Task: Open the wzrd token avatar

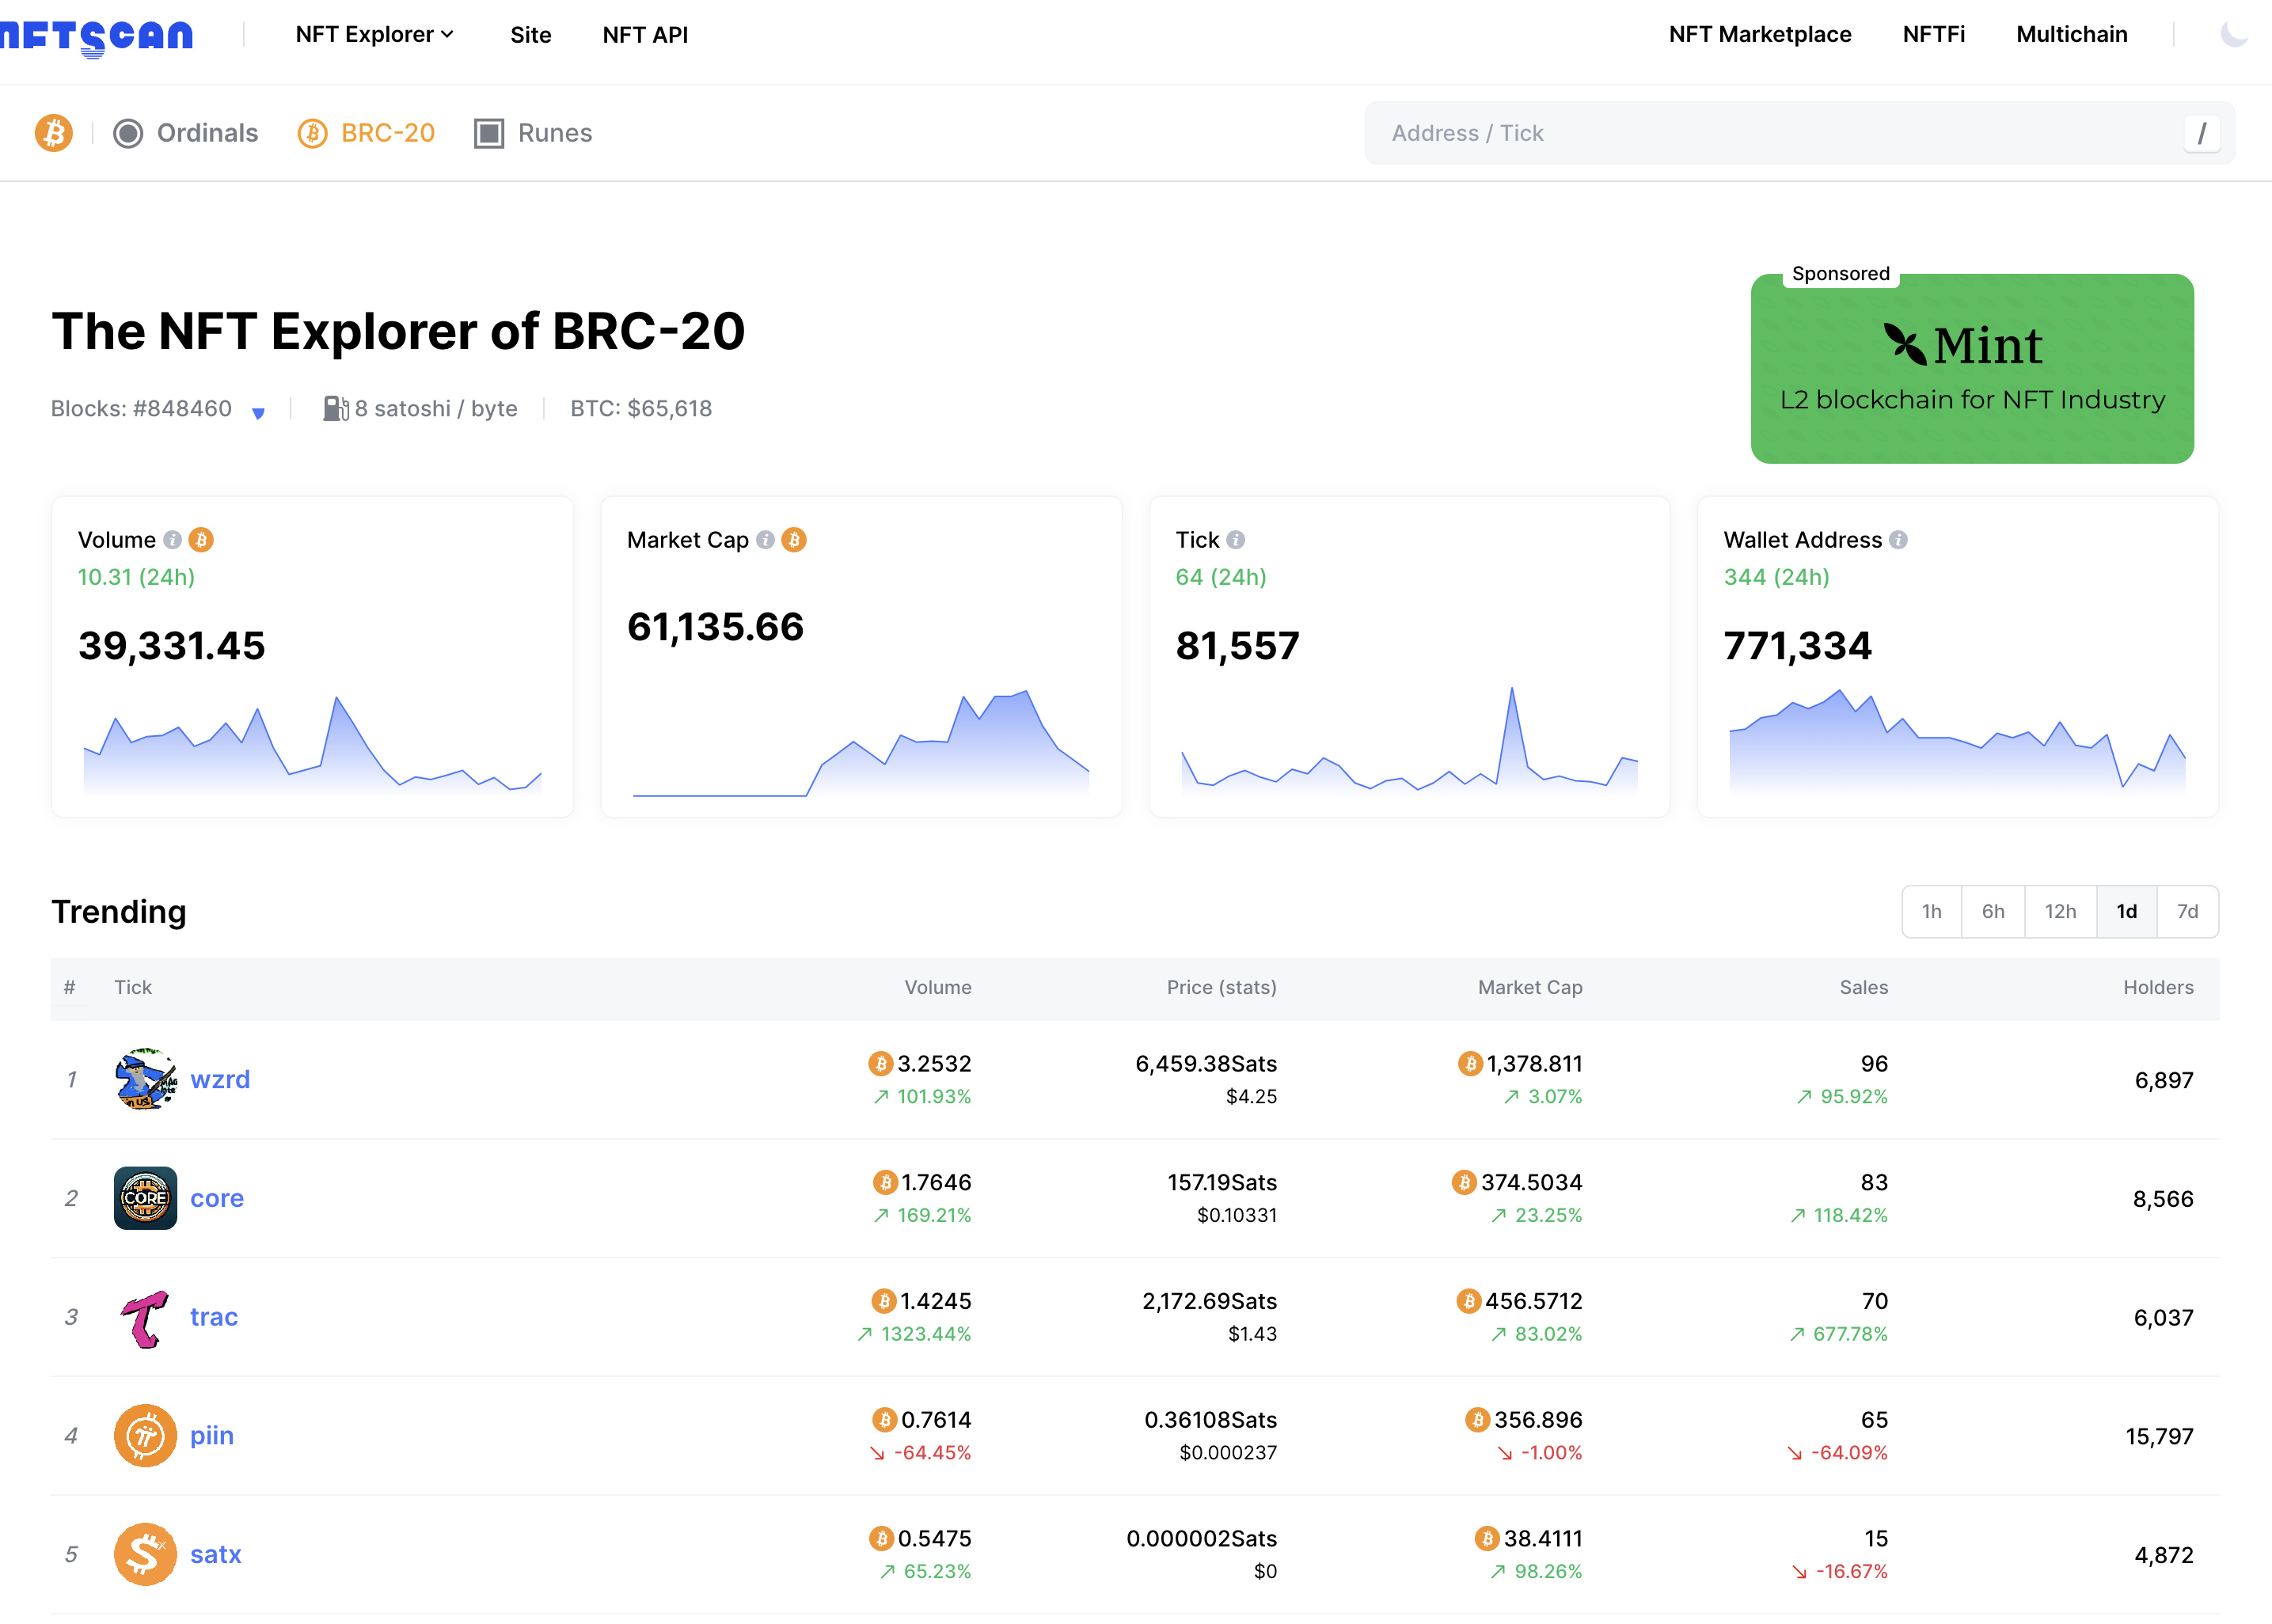Action: tap(145, 1079)
